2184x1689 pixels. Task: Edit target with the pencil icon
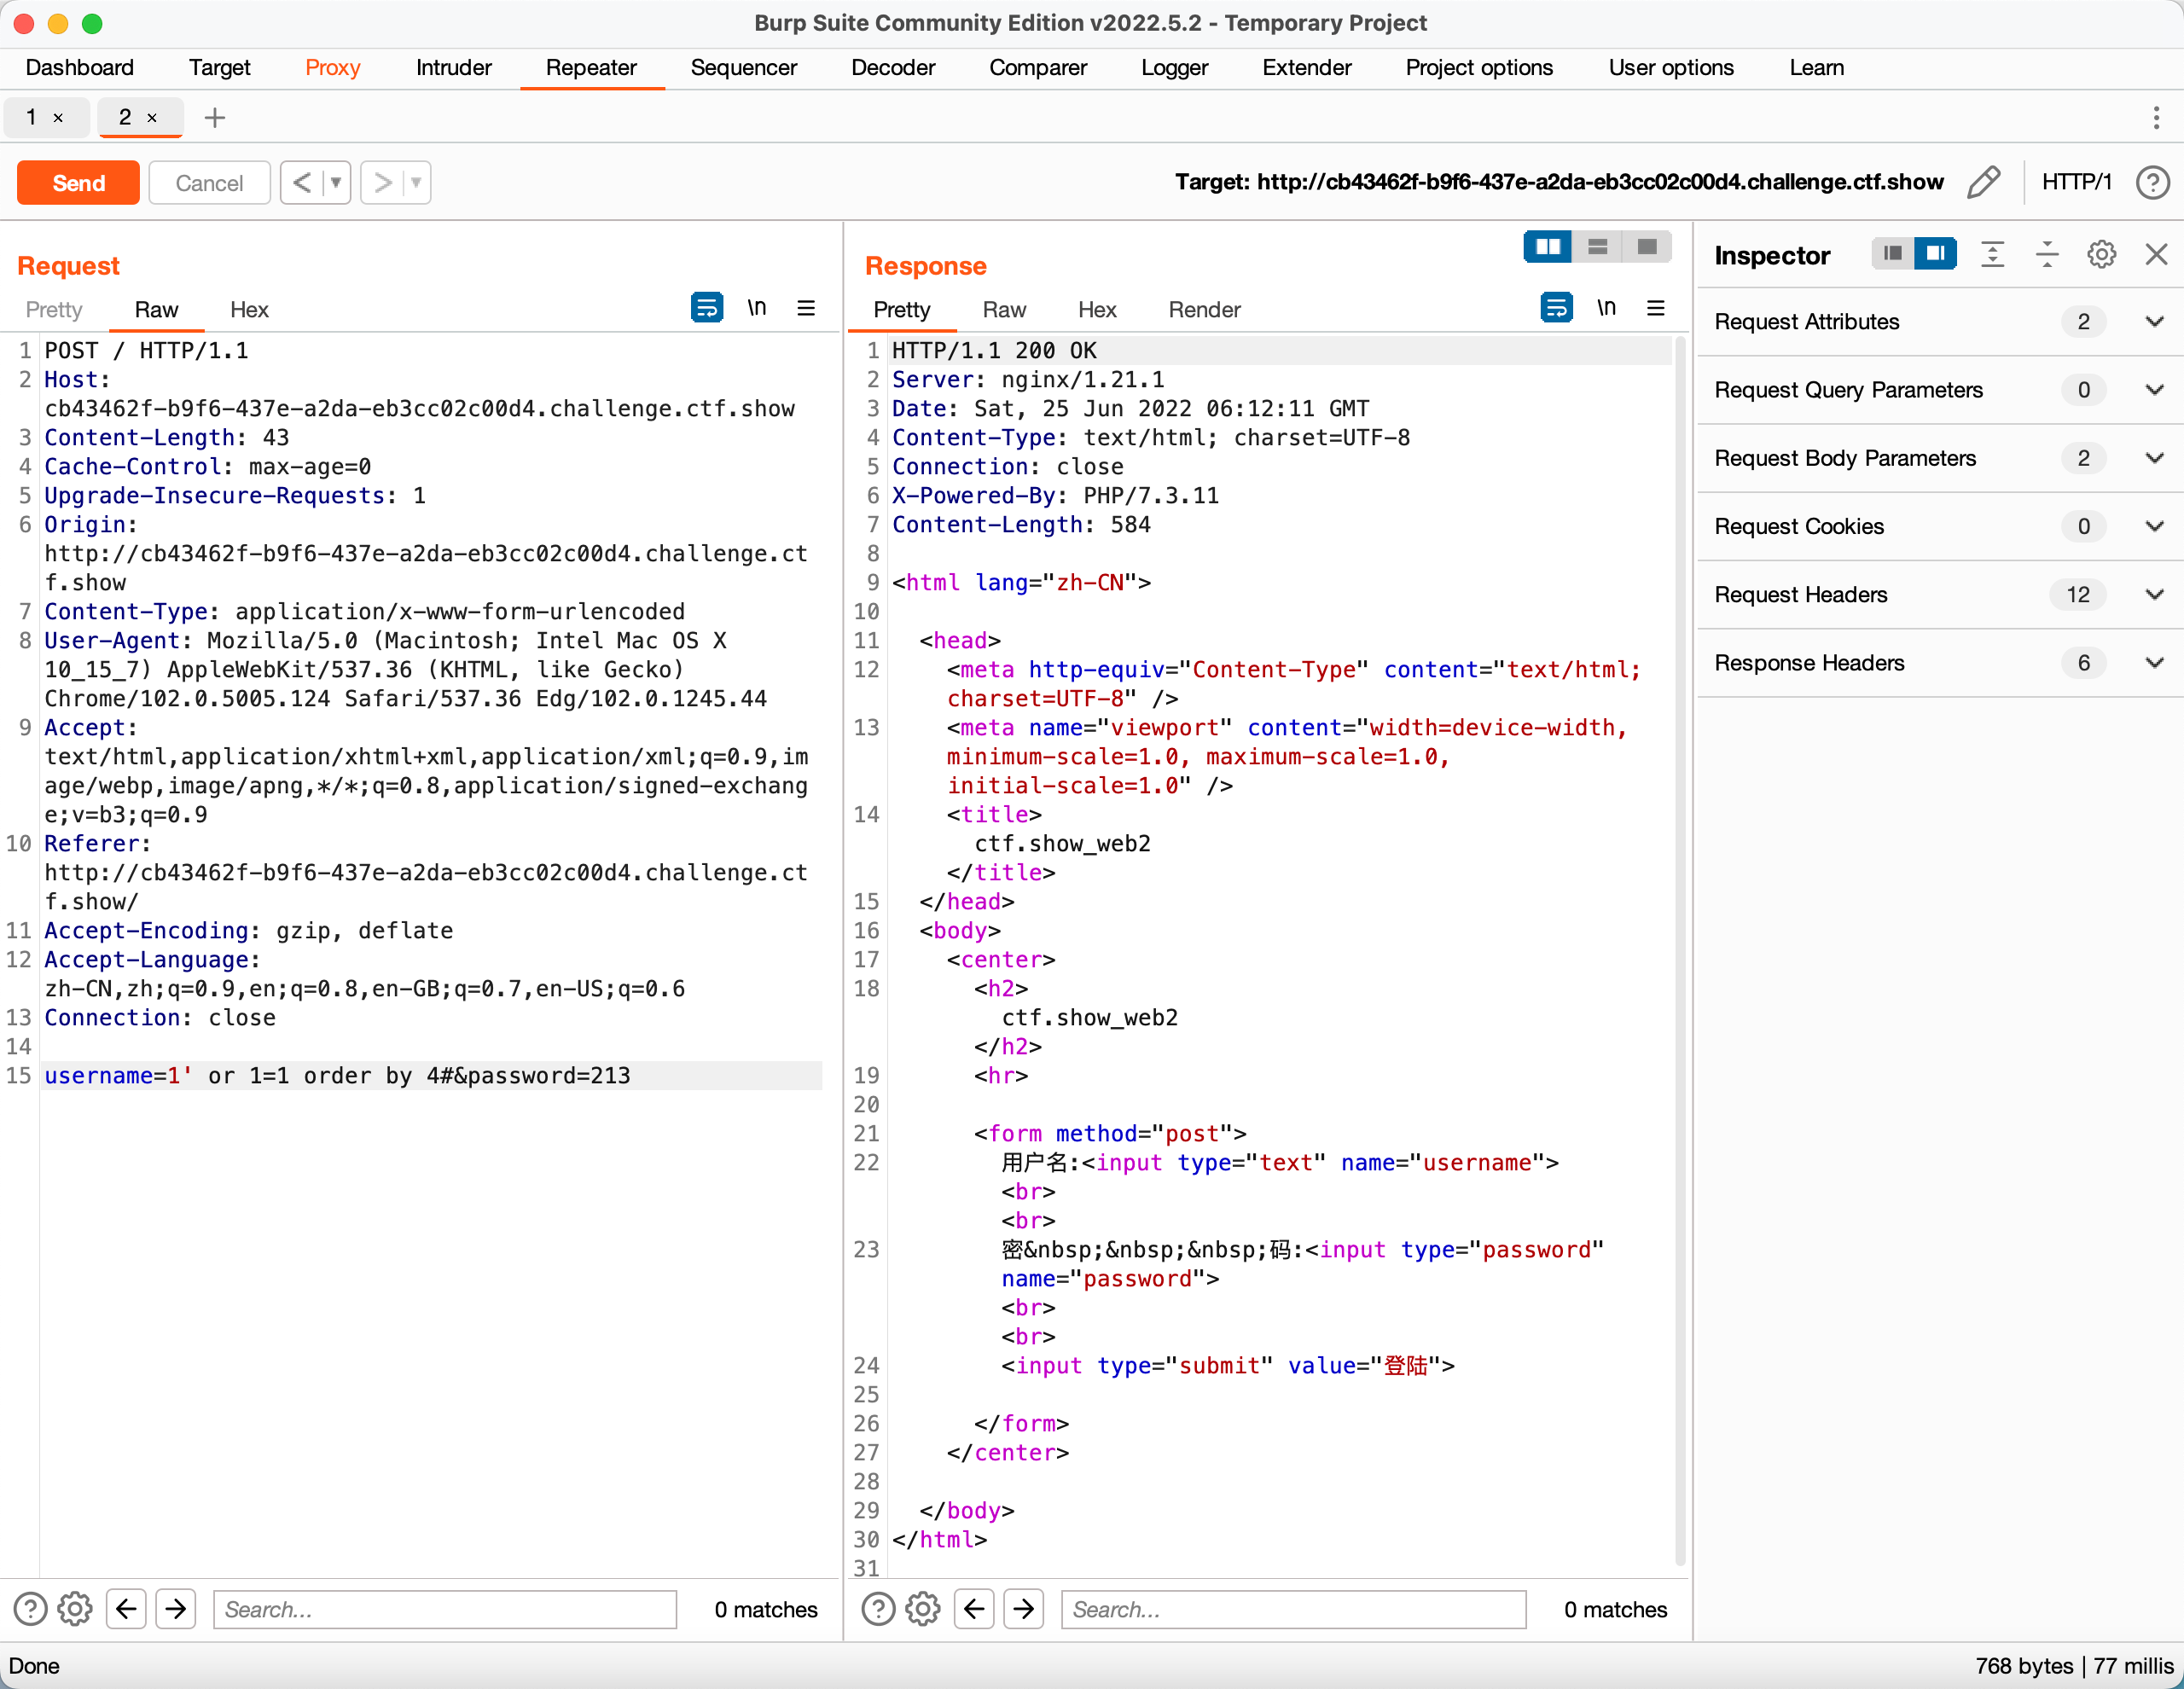coord(1983,182)
